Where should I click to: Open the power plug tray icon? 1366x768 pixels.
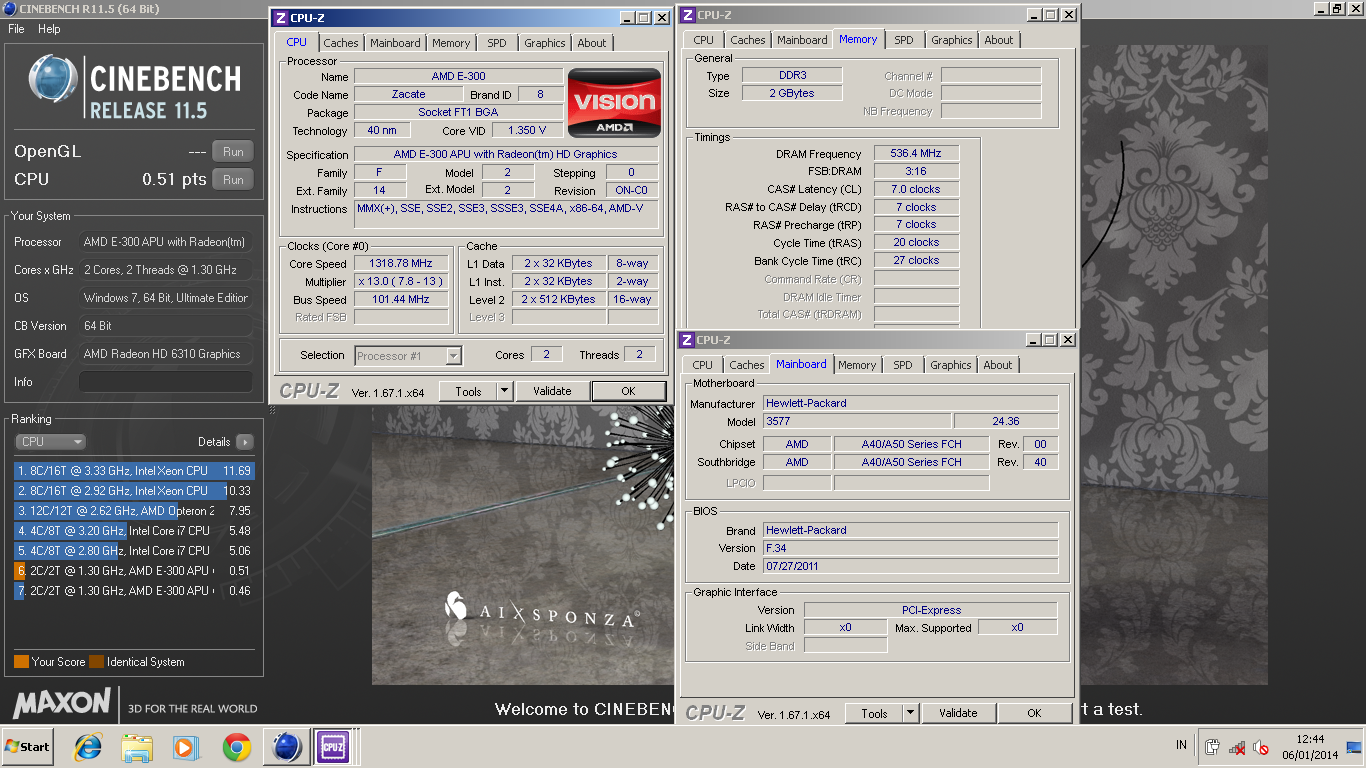pyautogui.click(x=1212, y=747)
